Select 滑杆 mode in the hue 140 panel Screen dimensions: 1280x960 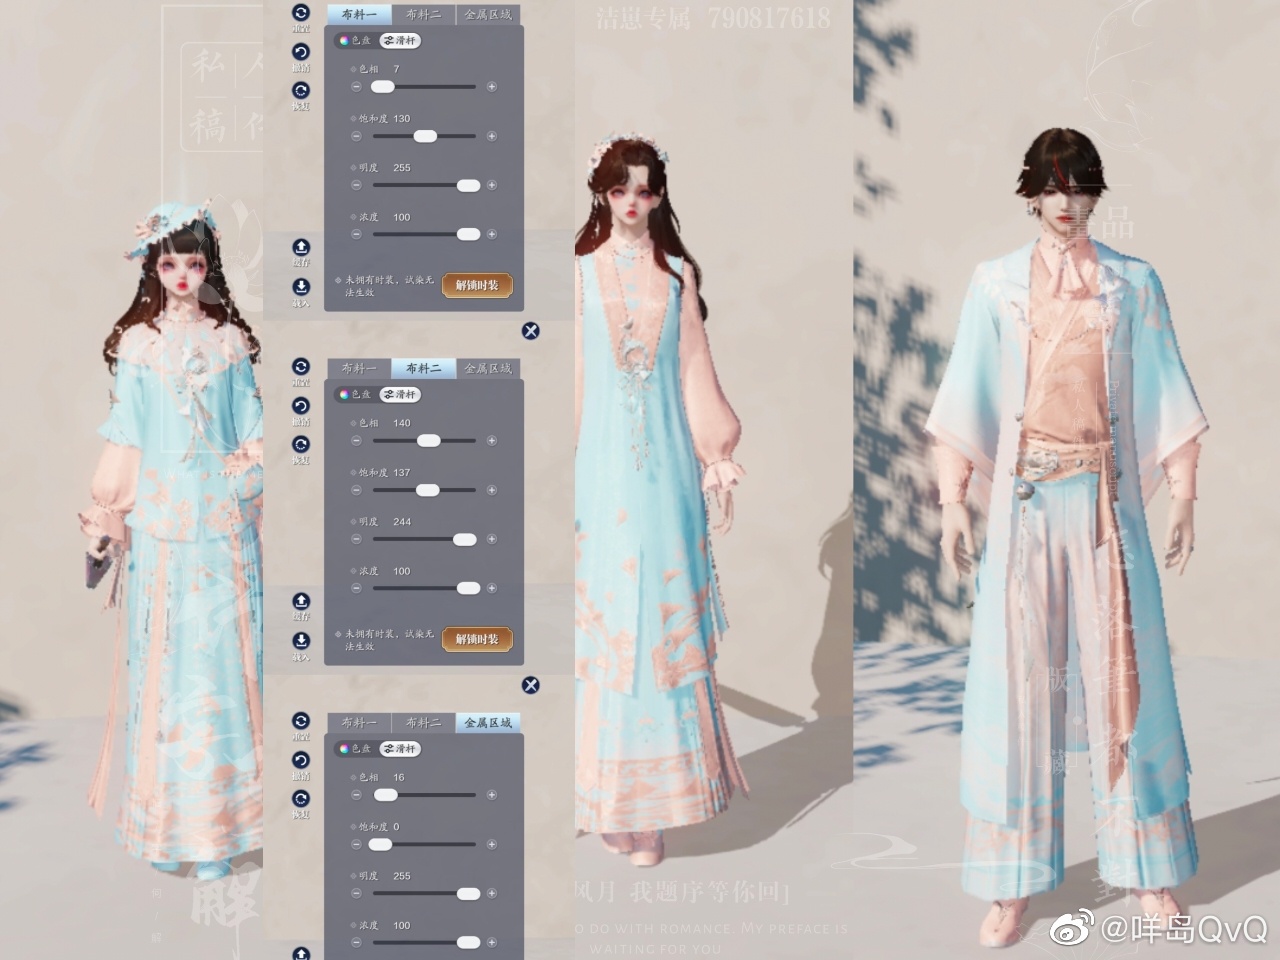click(400, 394)
